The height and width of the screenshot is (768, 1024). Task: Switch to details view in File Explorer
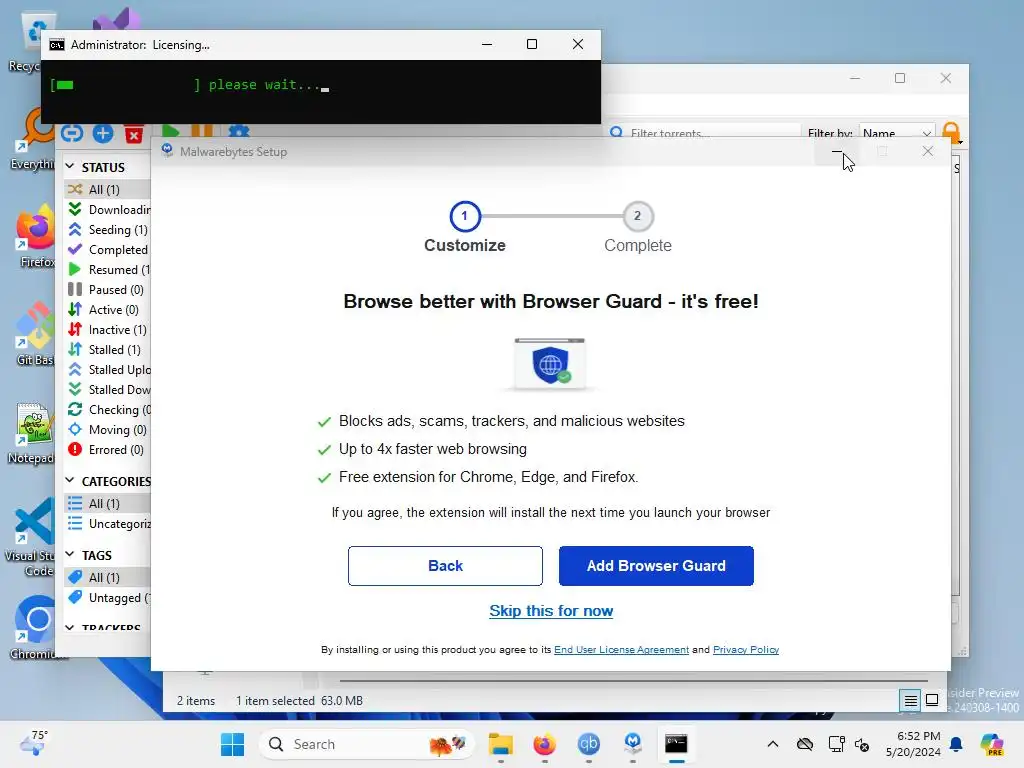(x=910, y=701)
